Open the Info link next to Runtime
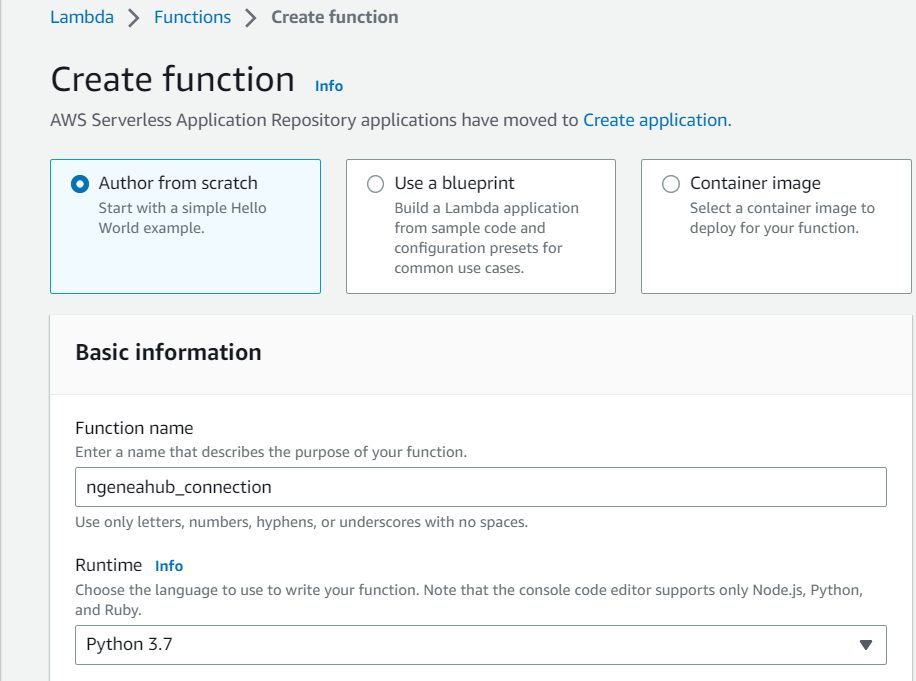The height and width of the screenshot is (681, 916). 168,566
